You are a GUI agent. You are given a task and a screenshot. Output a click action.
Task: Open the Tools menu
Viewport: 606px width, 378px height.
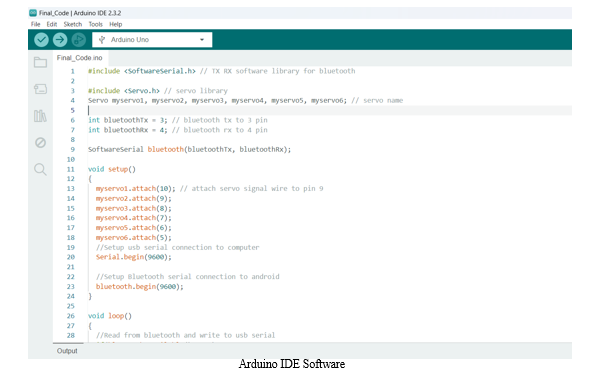click(95, 24)
